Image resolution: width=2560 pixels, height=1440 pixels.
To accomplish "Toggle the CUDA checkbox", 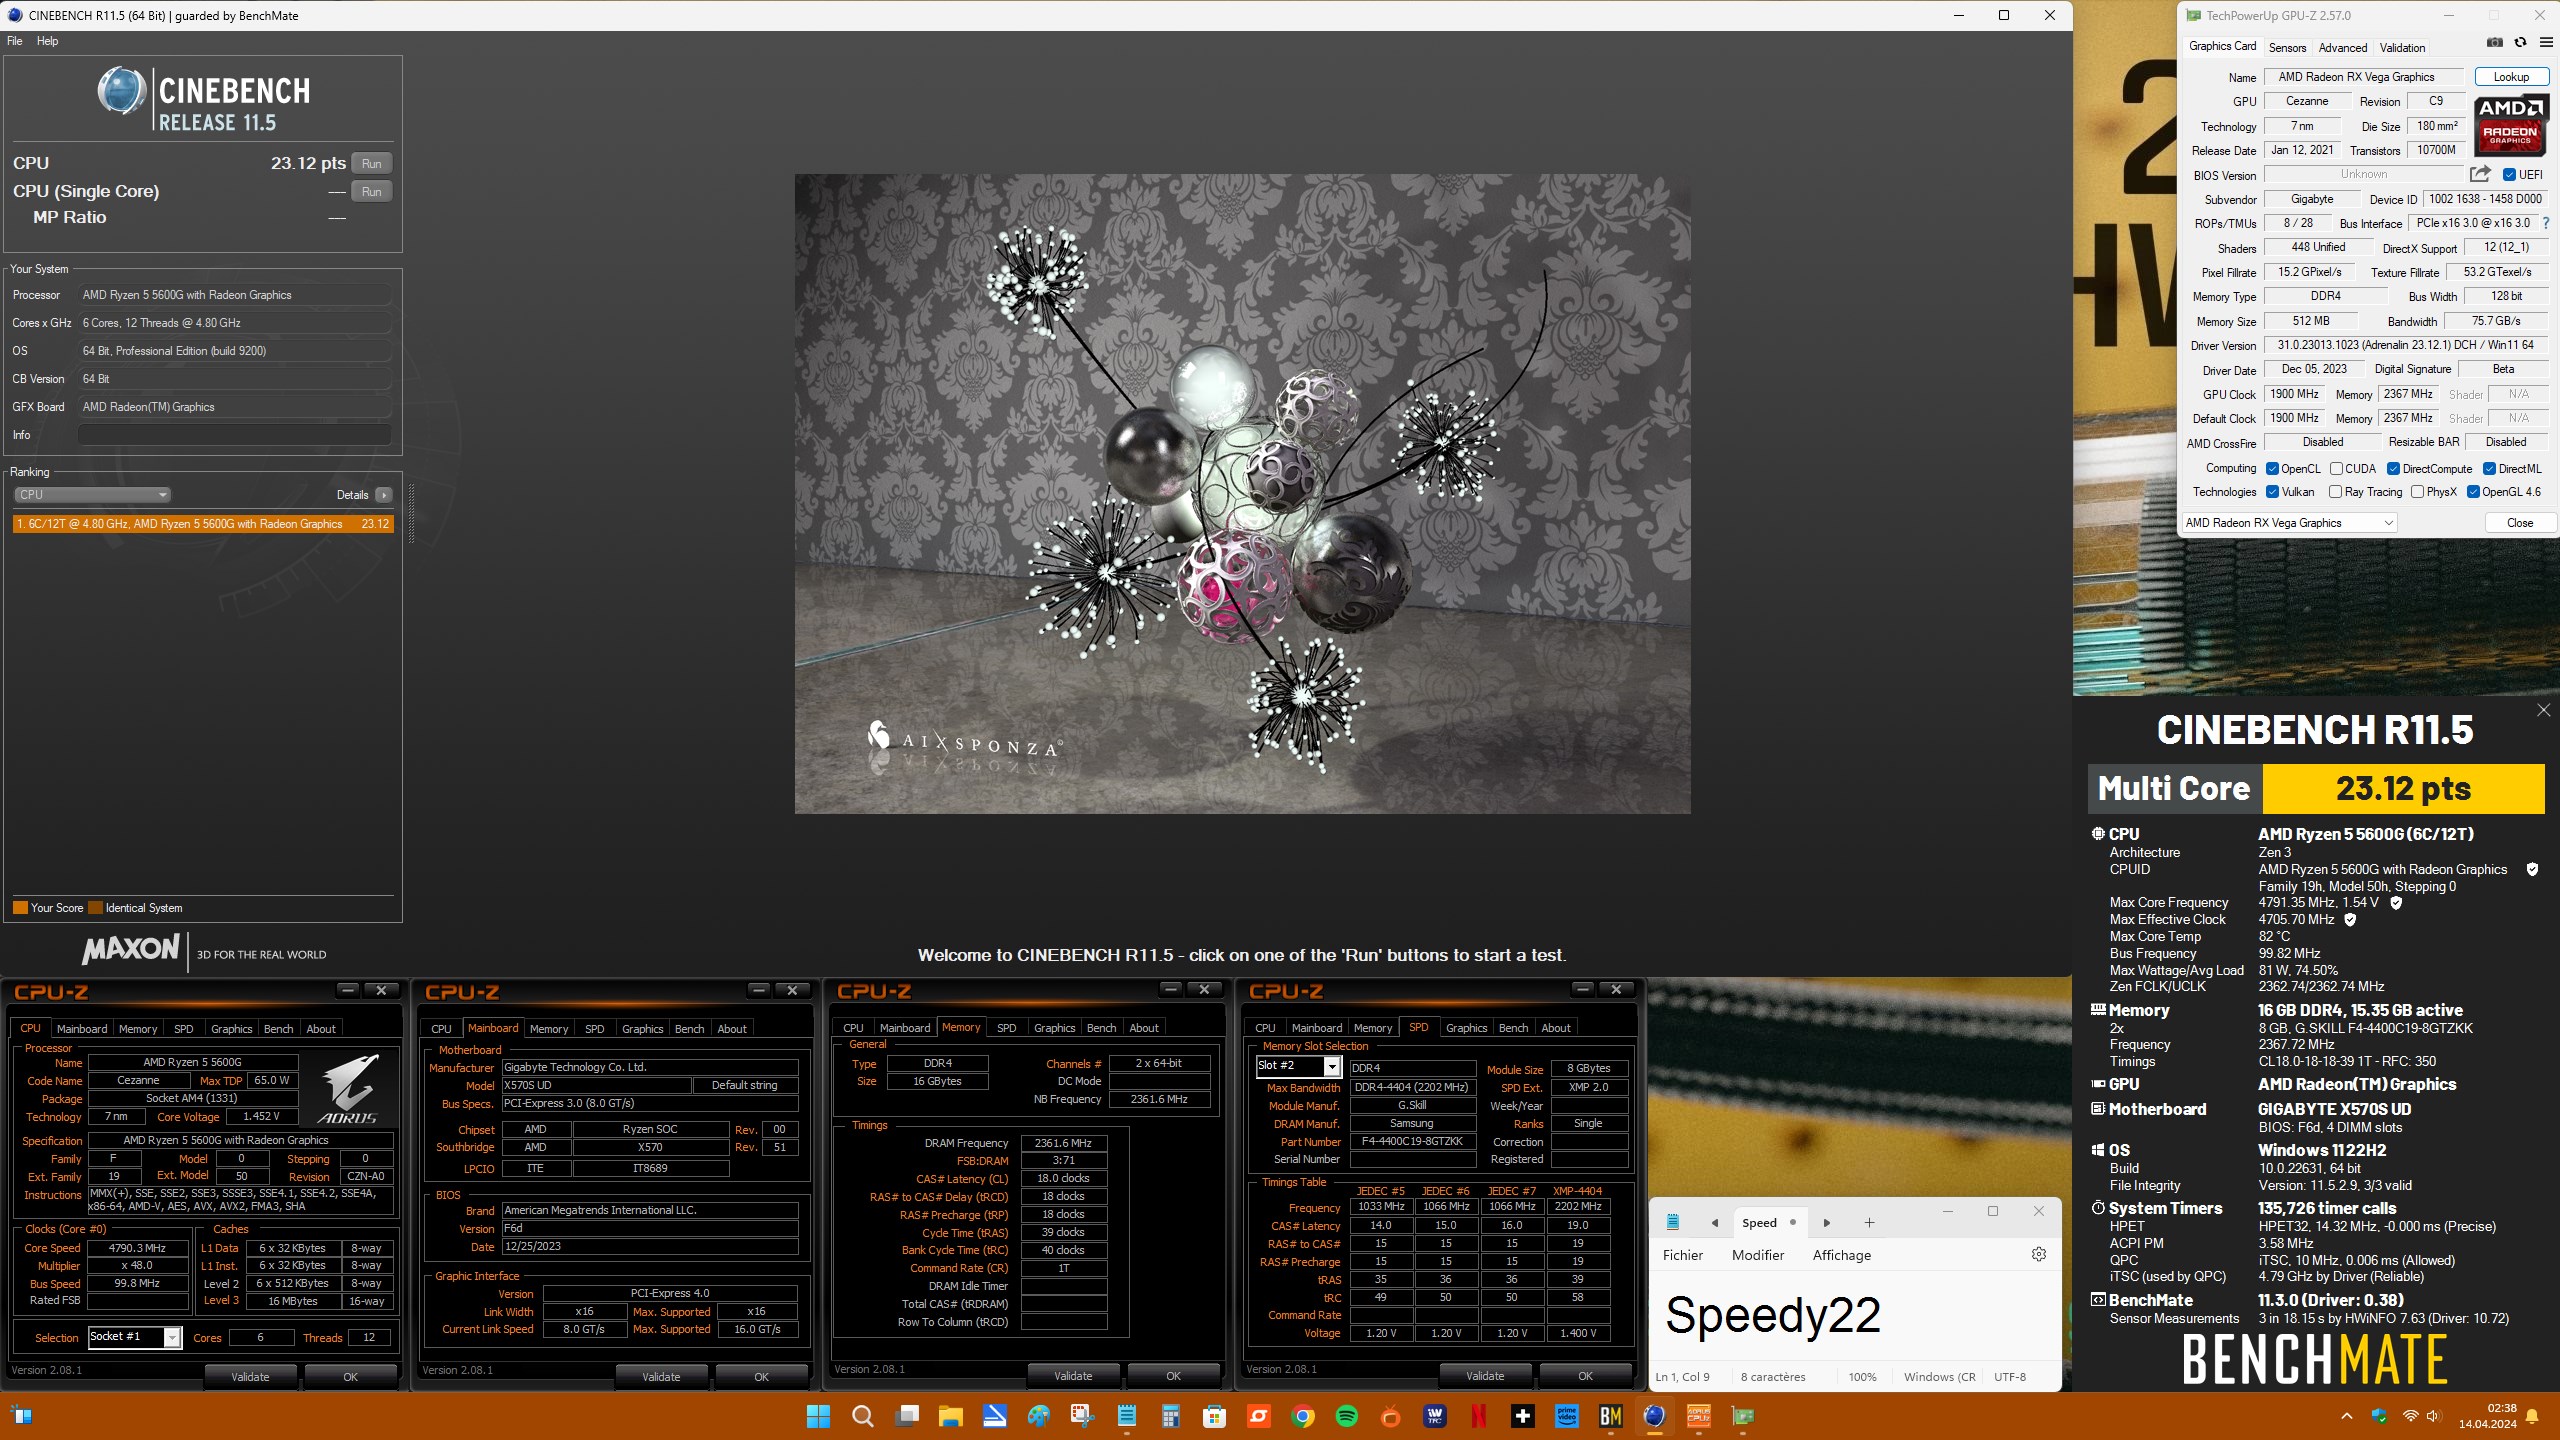I will (x=2336, y=468).
